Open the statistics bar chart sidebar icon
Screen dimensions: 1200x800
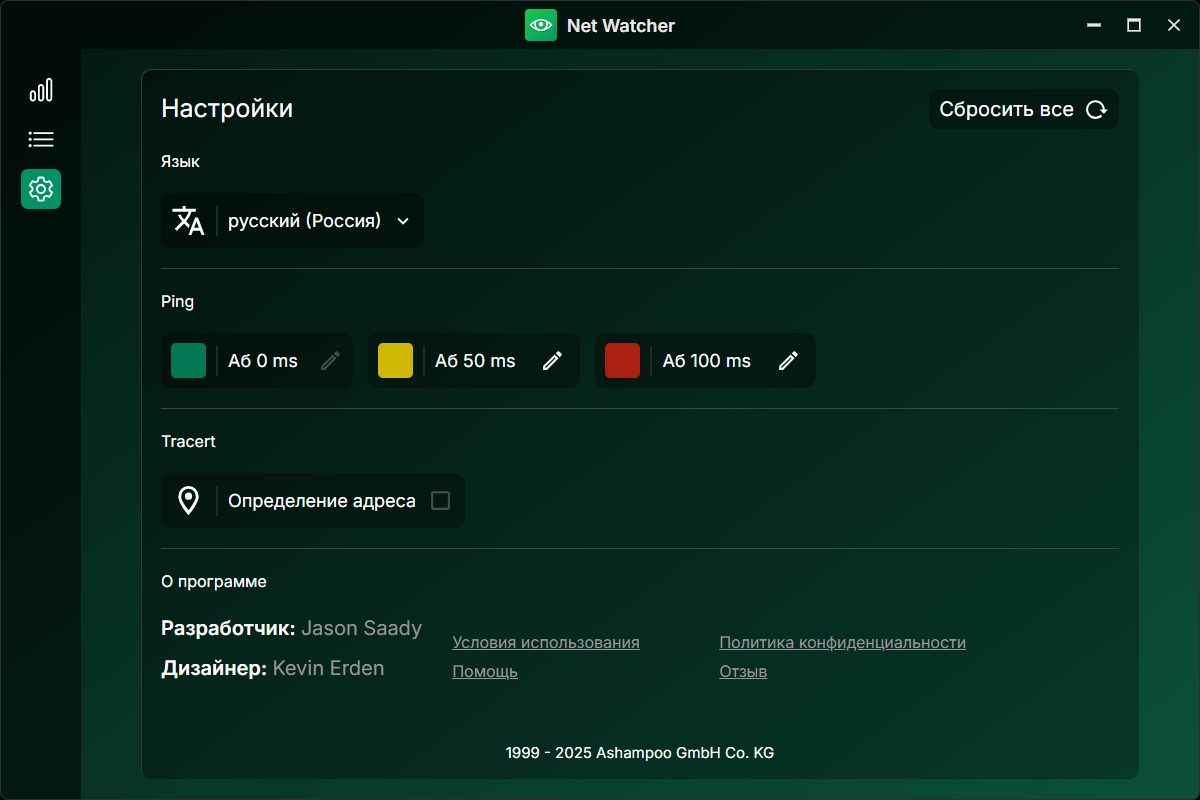(x=41, y=91)
